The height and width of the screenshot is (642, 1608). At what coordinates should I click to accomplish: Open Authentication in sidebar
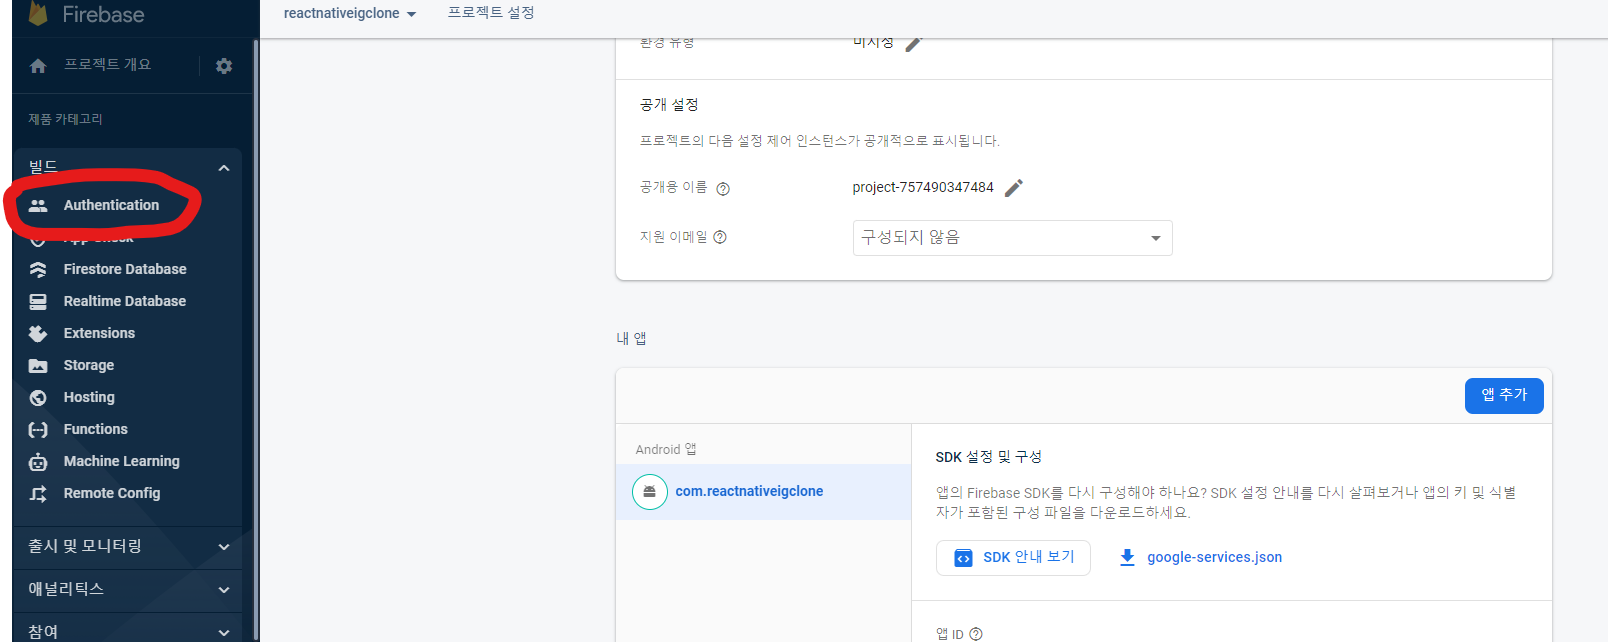111,205
